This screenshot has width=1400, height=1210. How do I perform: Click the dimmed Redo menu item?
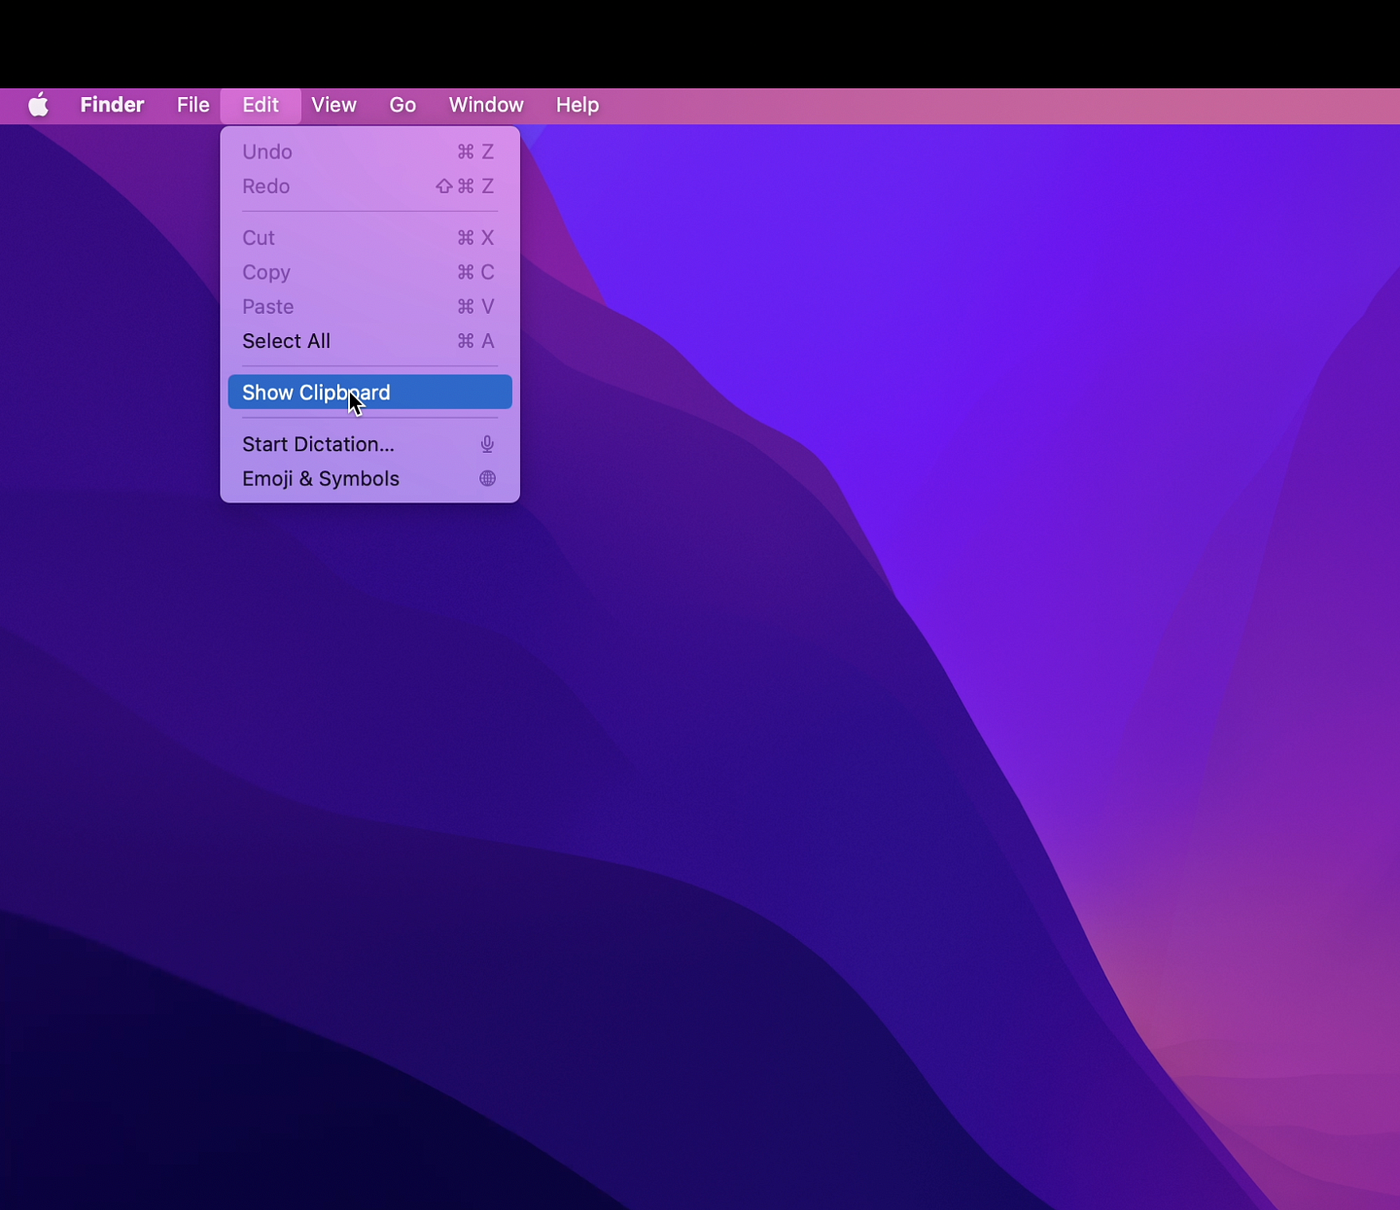click(x=370, y=186)
